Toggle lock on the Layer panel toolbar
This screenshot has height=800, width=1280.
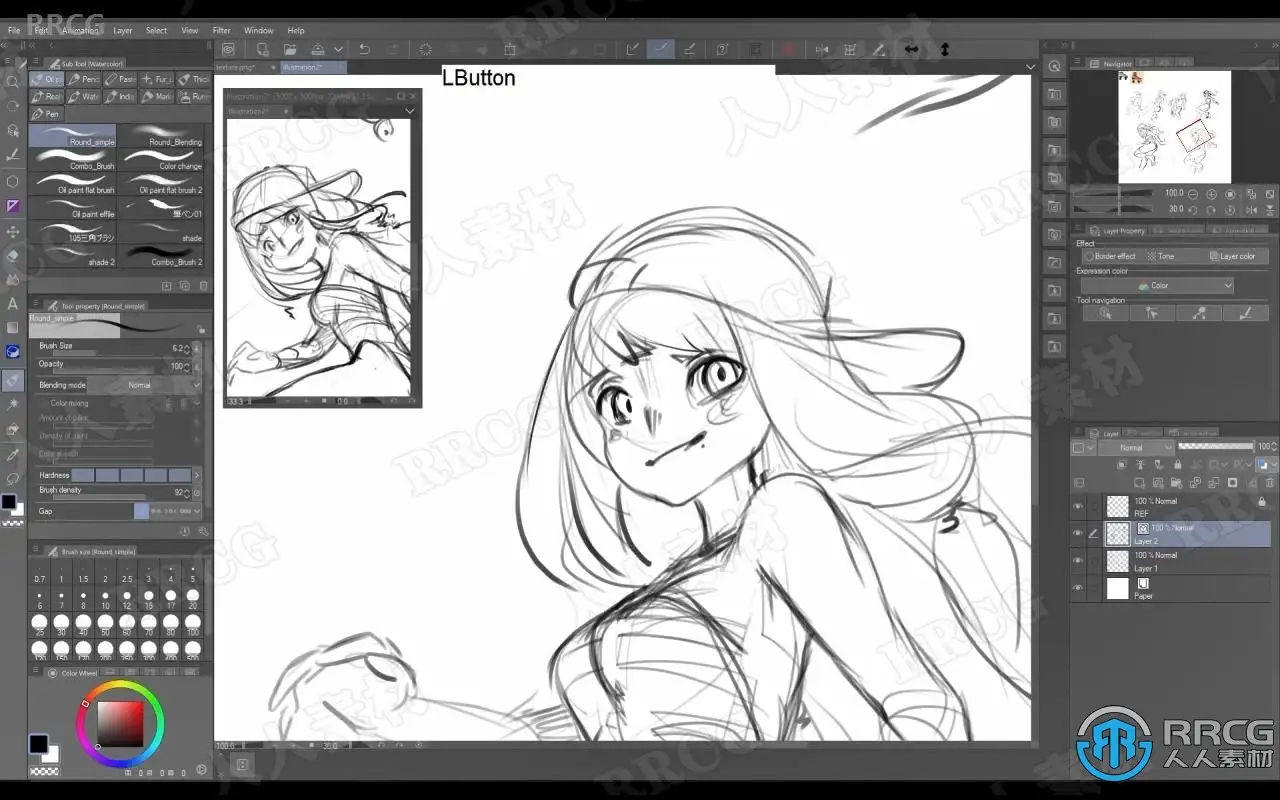coord(1177,464)
